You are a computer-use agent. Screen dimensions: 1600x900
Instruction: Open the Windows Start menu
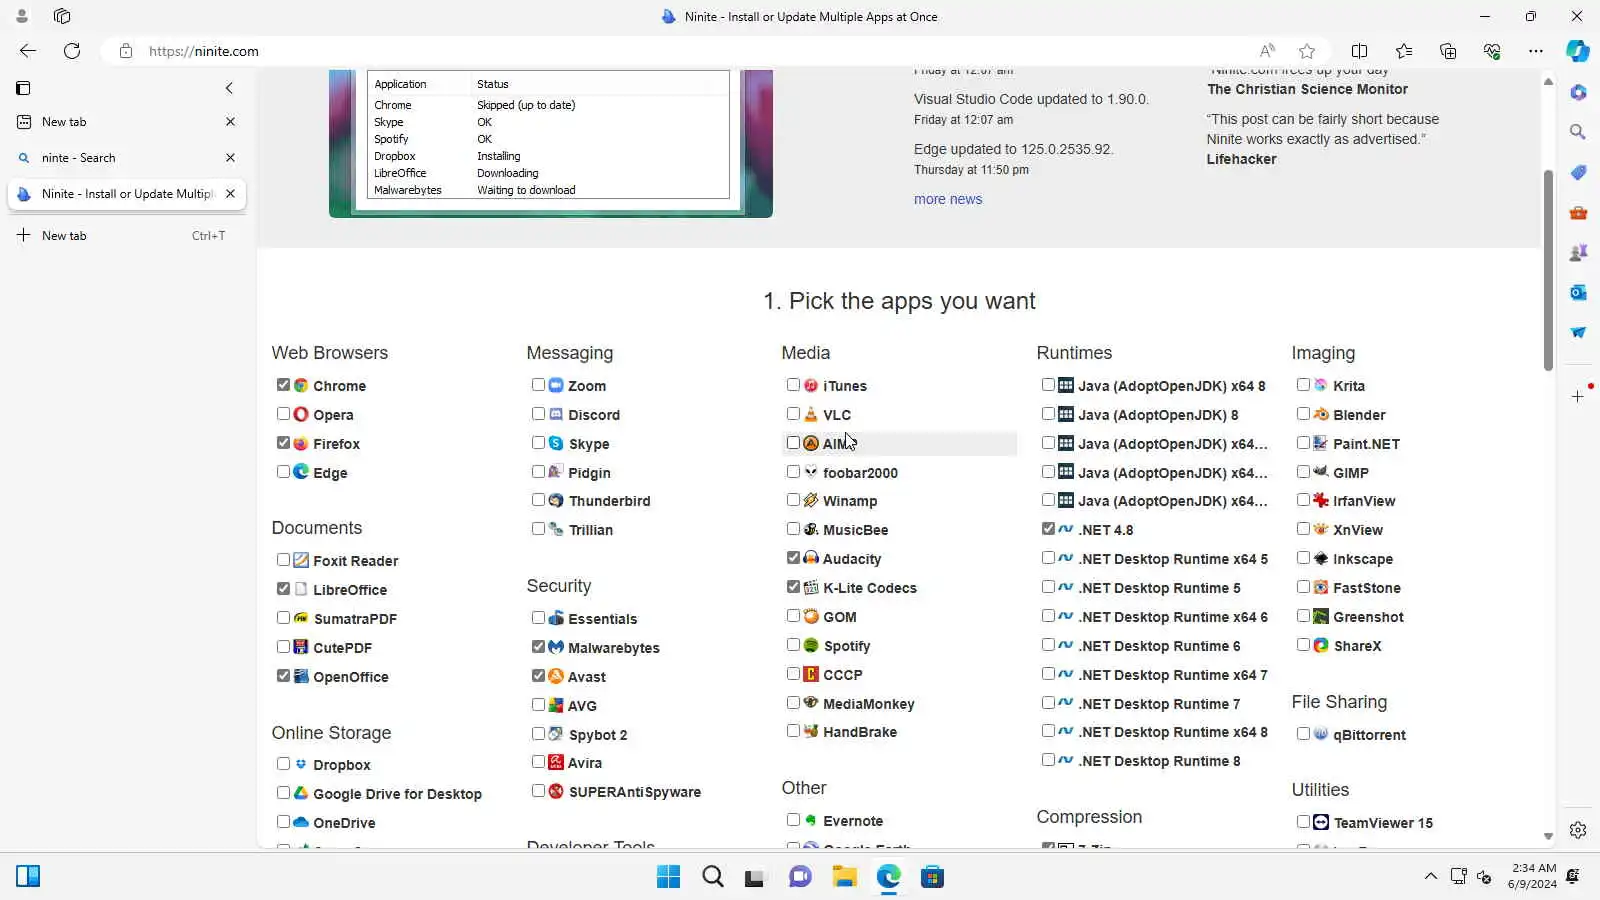669,877
